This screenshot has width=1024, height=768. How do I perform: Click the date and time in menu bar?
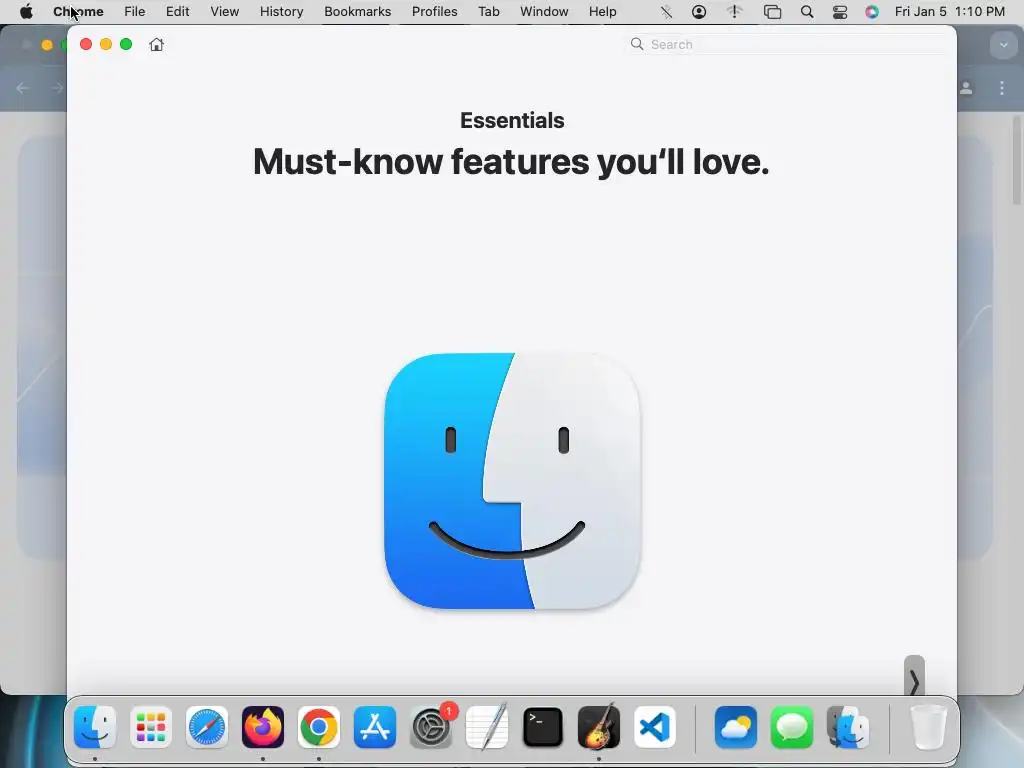click(x=950, y=12)
